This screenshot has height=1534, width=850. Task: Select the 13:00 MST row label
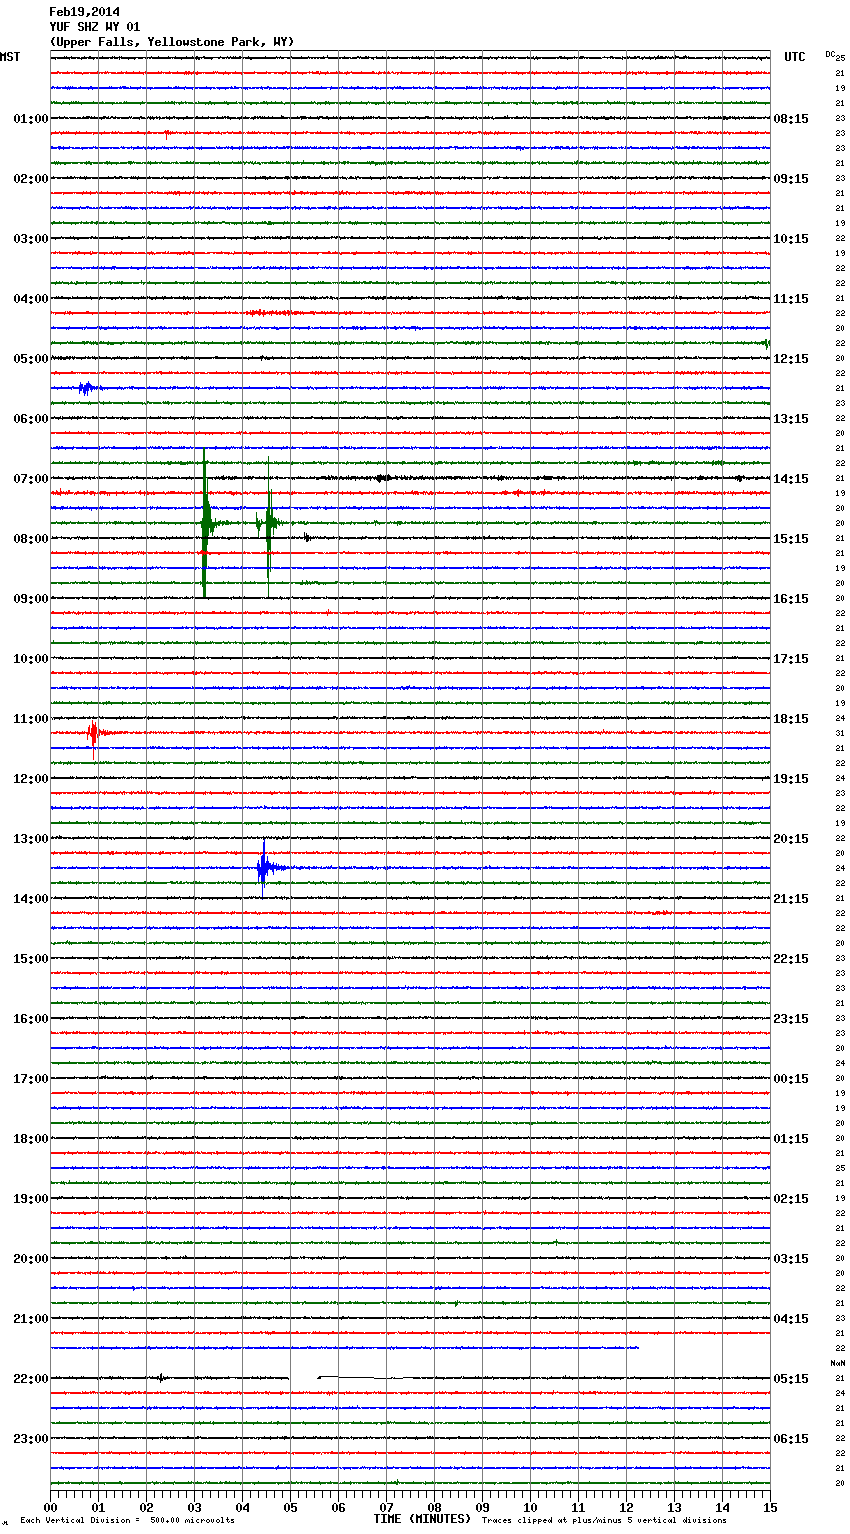tap(30, 839)
